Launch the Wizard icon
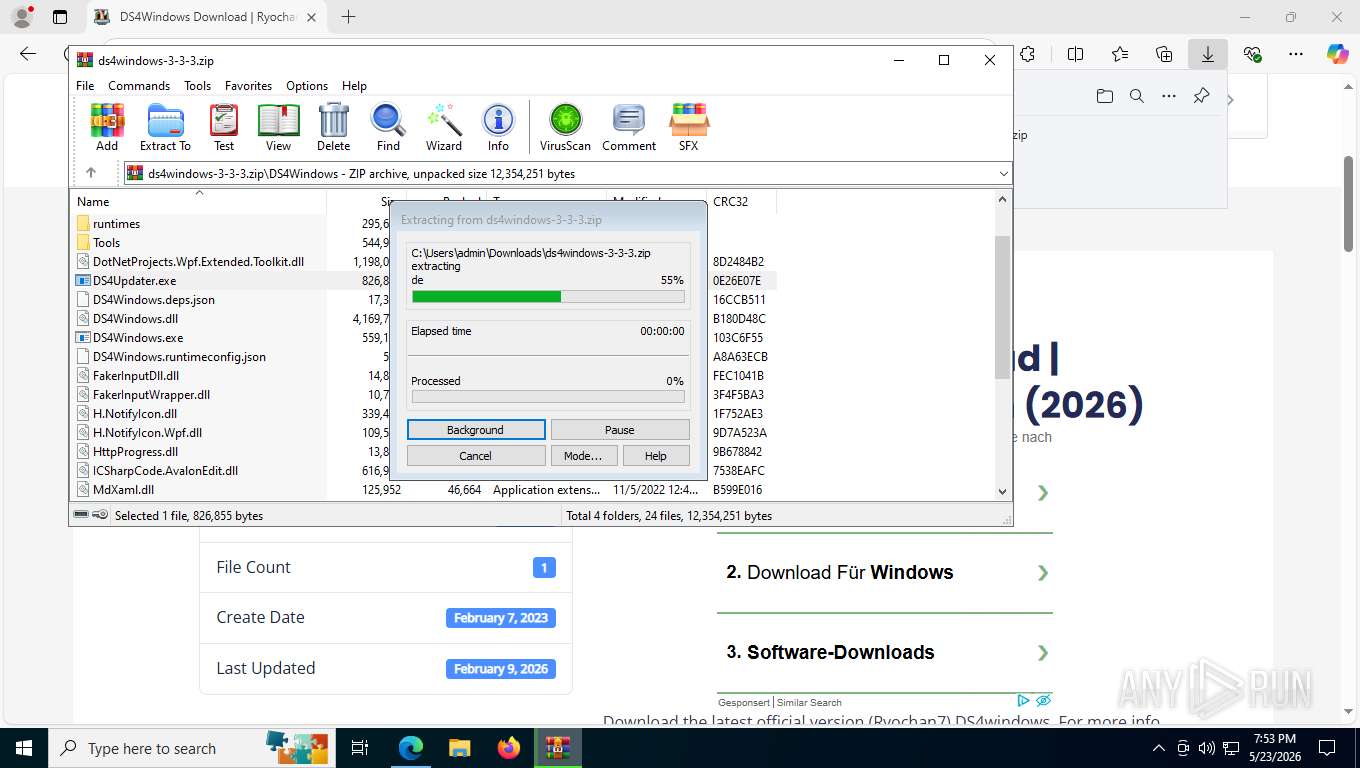This screenshot has height=768, width=1360. [x=444, y=126]
